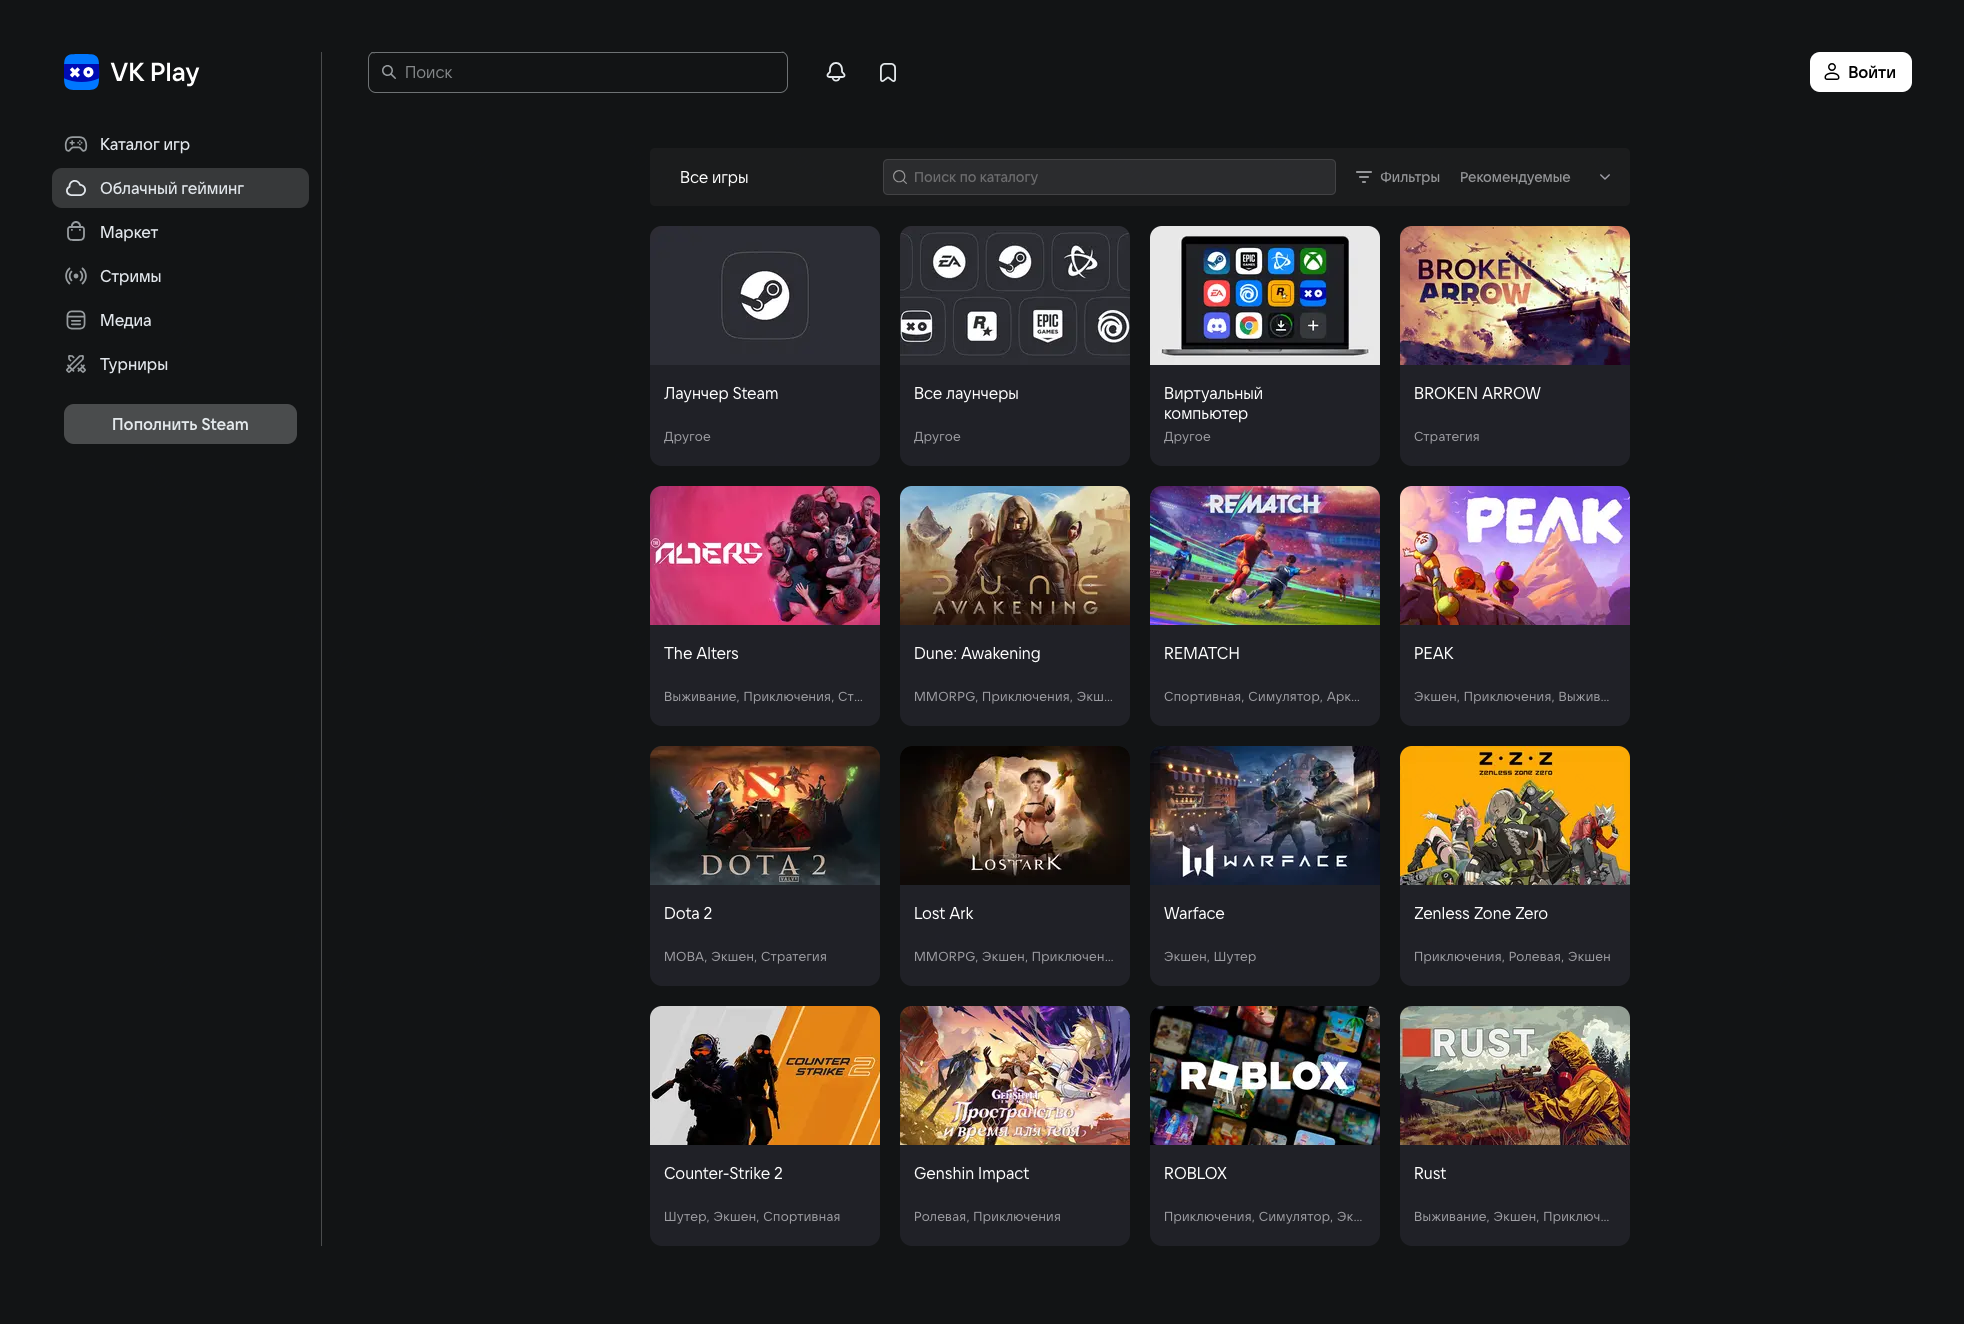
Task: Open Dota 2 game thumbnail
Action: [x=765, y=815]
